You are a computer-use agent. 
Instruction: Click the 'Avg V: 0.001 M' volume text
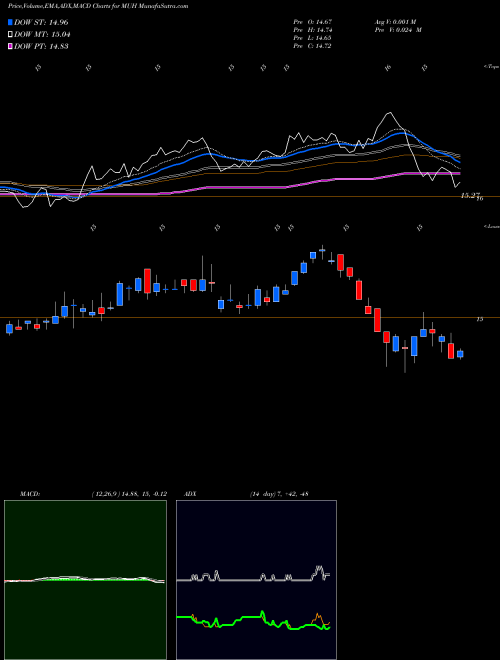(395, 22)
